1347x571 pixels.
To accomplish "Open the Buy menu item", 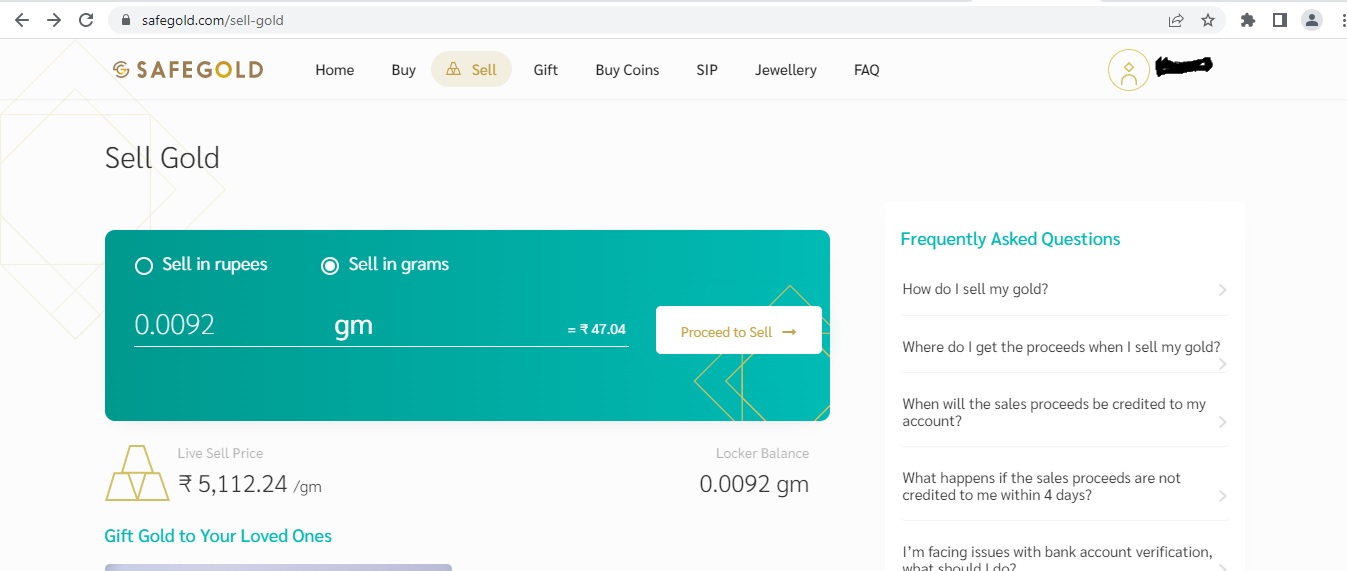I will [x=403, y=70].
